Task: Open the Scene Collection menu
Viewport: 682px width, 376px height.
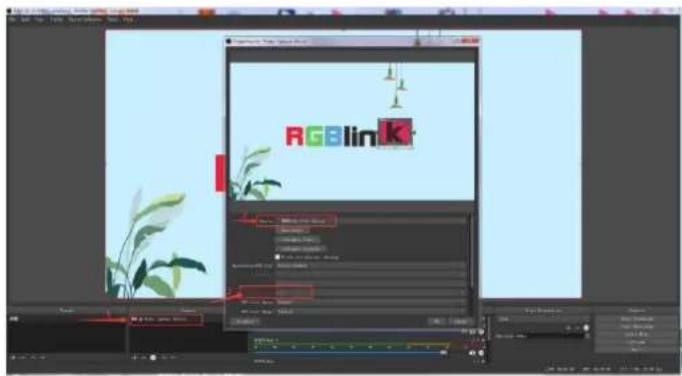Action: pyautogui.click(x=85, y=20)
